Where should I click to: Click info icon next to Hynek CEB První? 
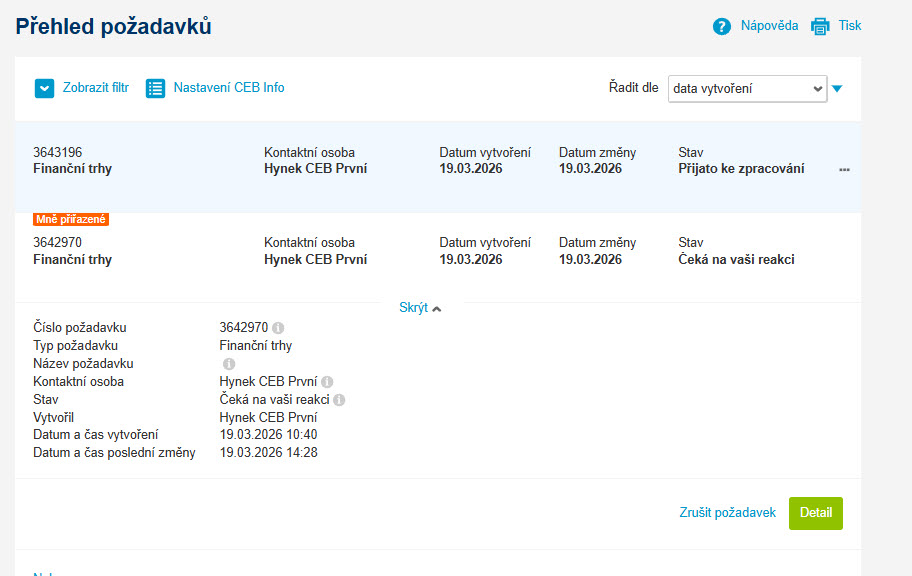tap(327, 382)
